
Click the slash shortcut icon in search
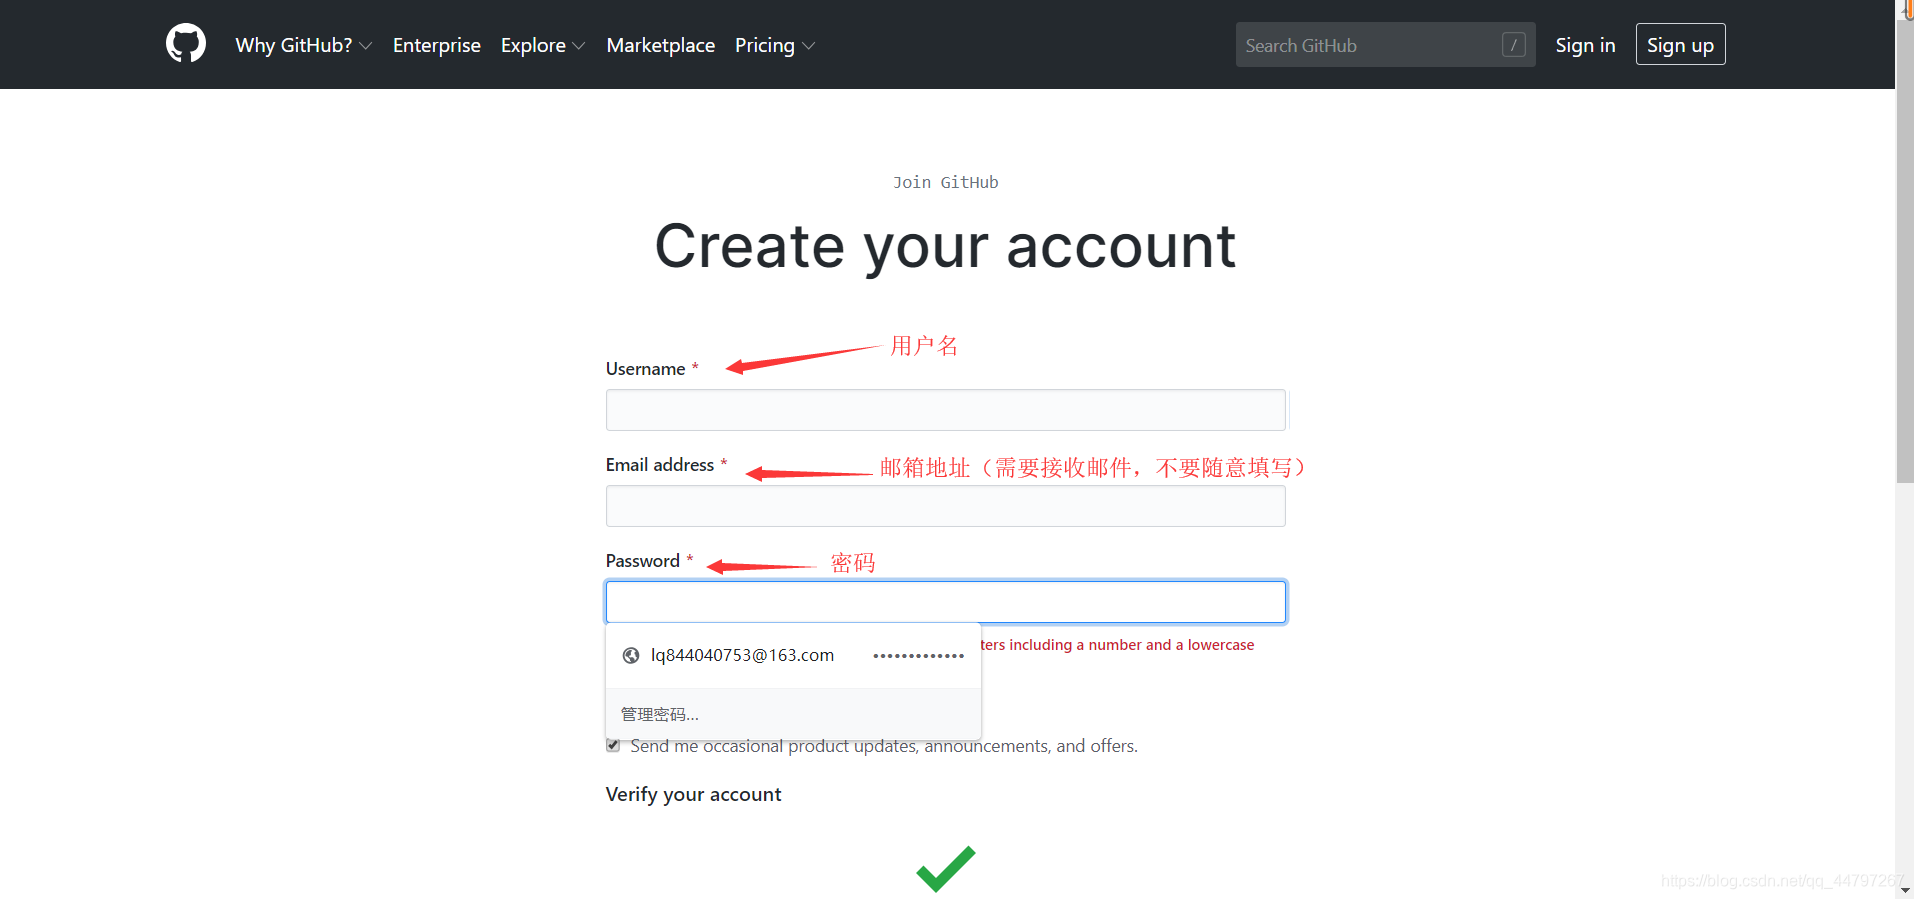click(x=1513, y=45)
